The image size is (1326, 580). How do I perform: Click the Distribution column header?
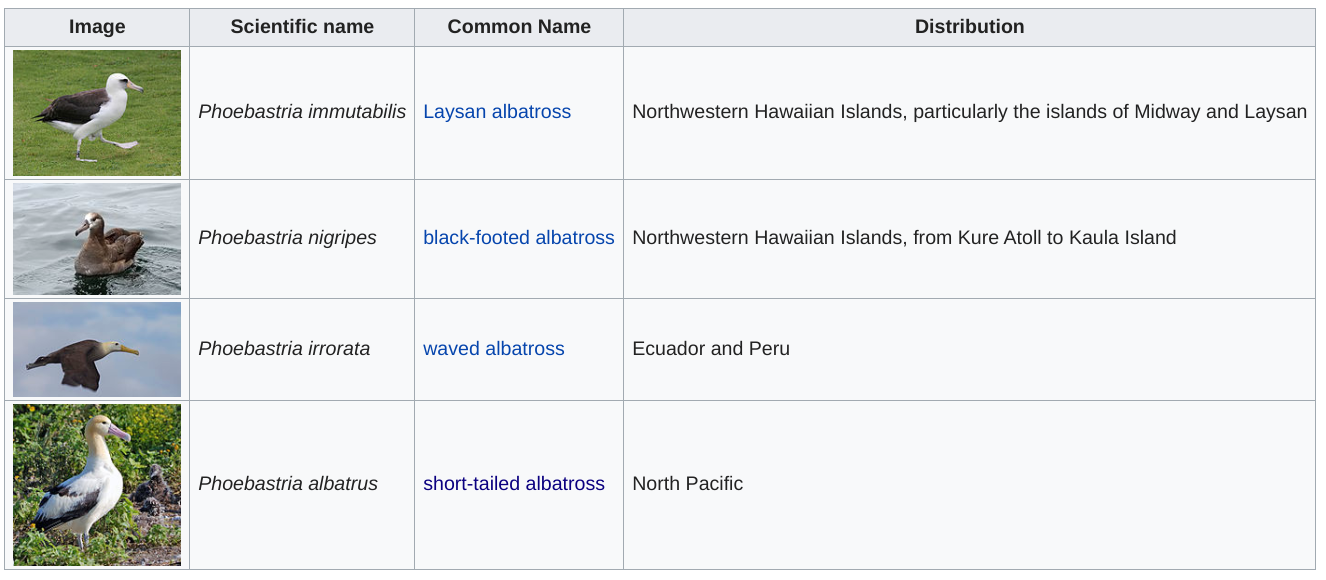tap(969, 27)
